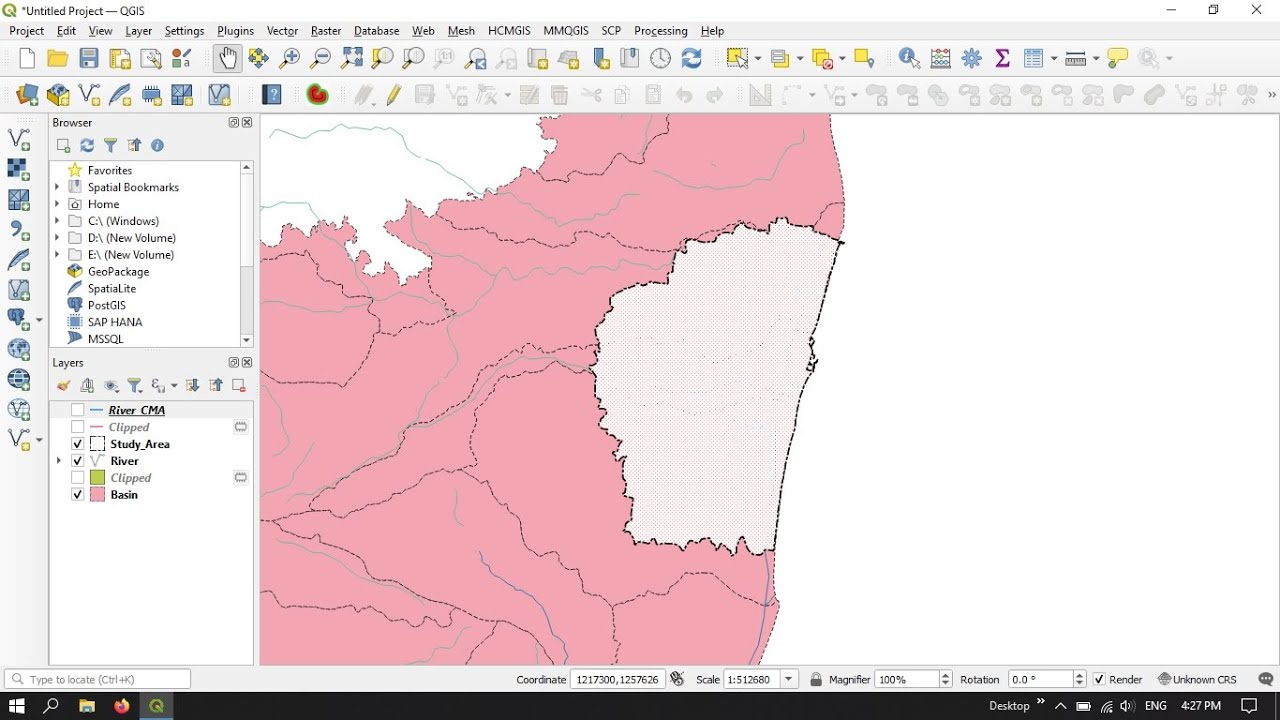The height and width of the screenshot is (720, 1280).
Task: Open the Temporal Controller clock icon
Action: click(661, 59)
